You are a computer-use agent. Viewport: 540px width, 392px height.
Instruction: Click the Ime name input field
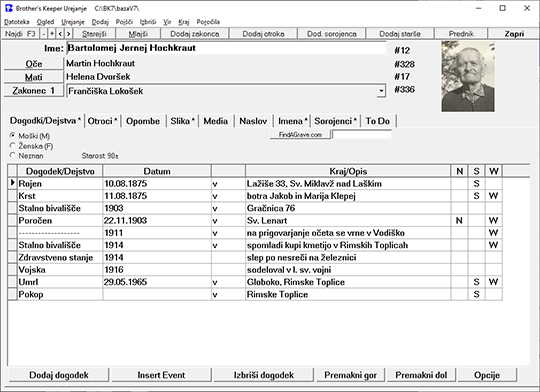[226, 48]
